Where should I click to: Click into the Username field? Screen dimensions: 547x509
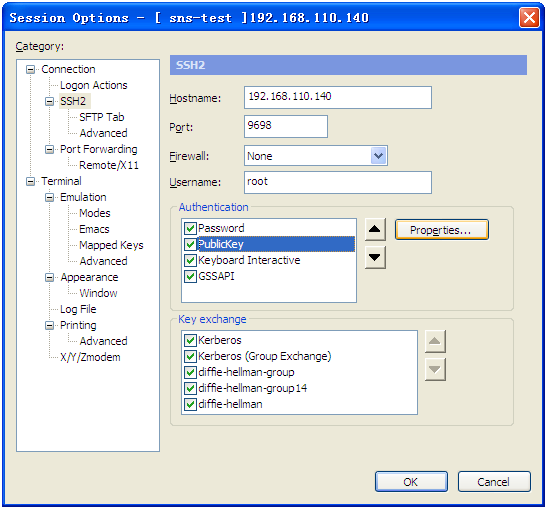click(338, 182)
